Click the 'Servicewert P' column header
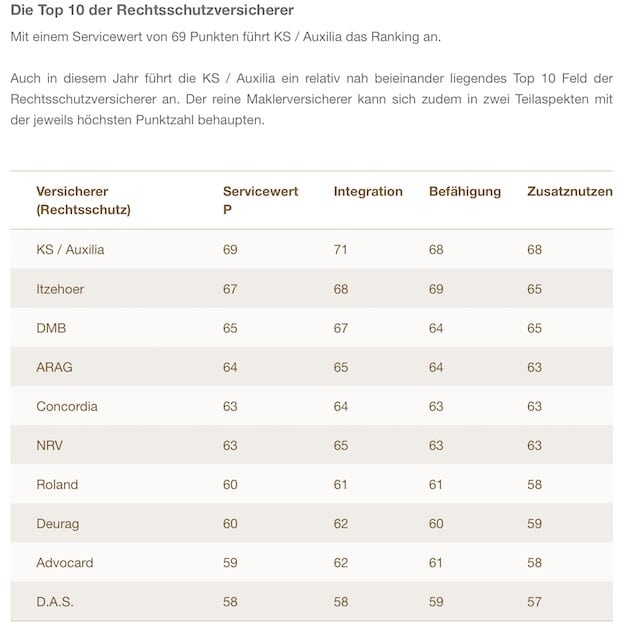The image size is (621, 628). click(260, 200)
